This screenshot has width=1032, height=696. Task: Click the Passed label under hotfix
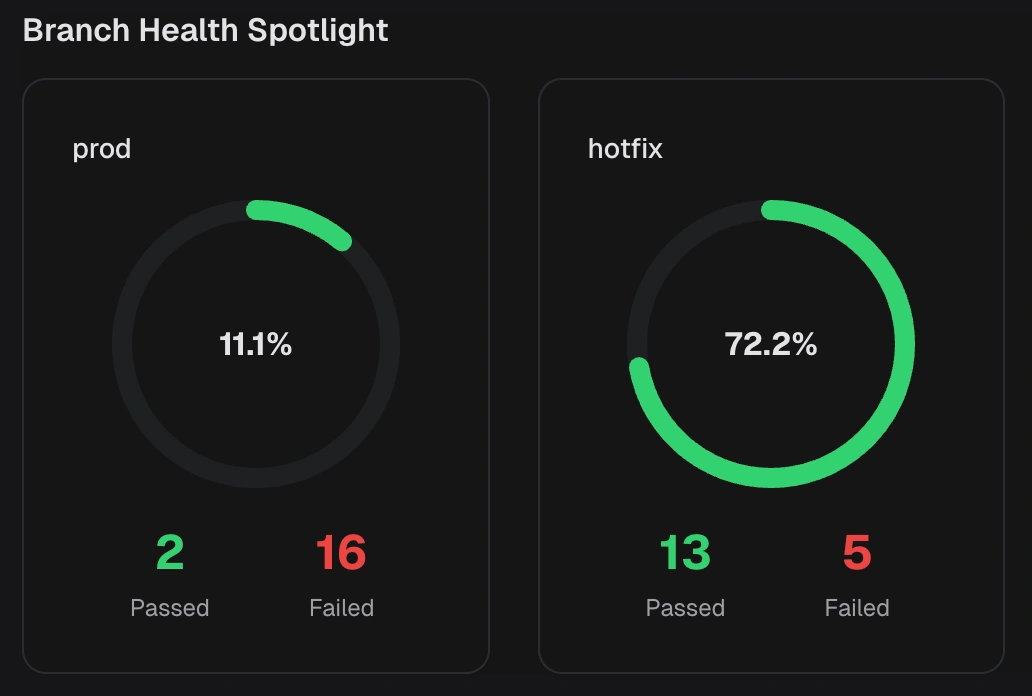(x=685, y=608)
